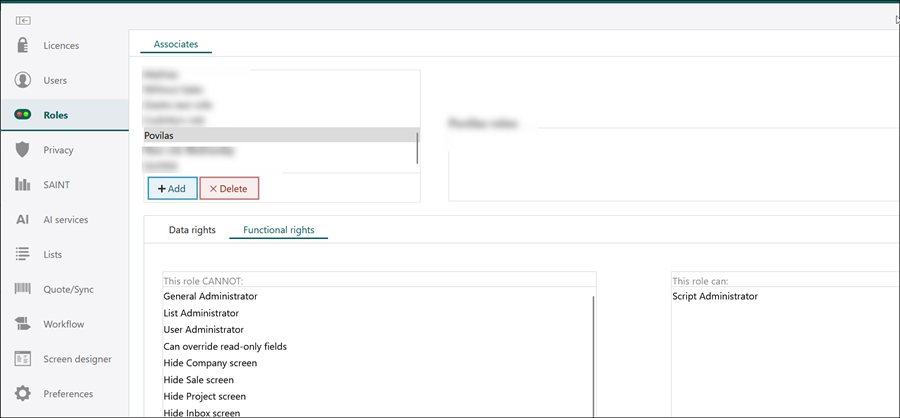Screen dimensions: 900x418
Task: Open Licences via its padlock icon
Action: click(x=22, y=45)
